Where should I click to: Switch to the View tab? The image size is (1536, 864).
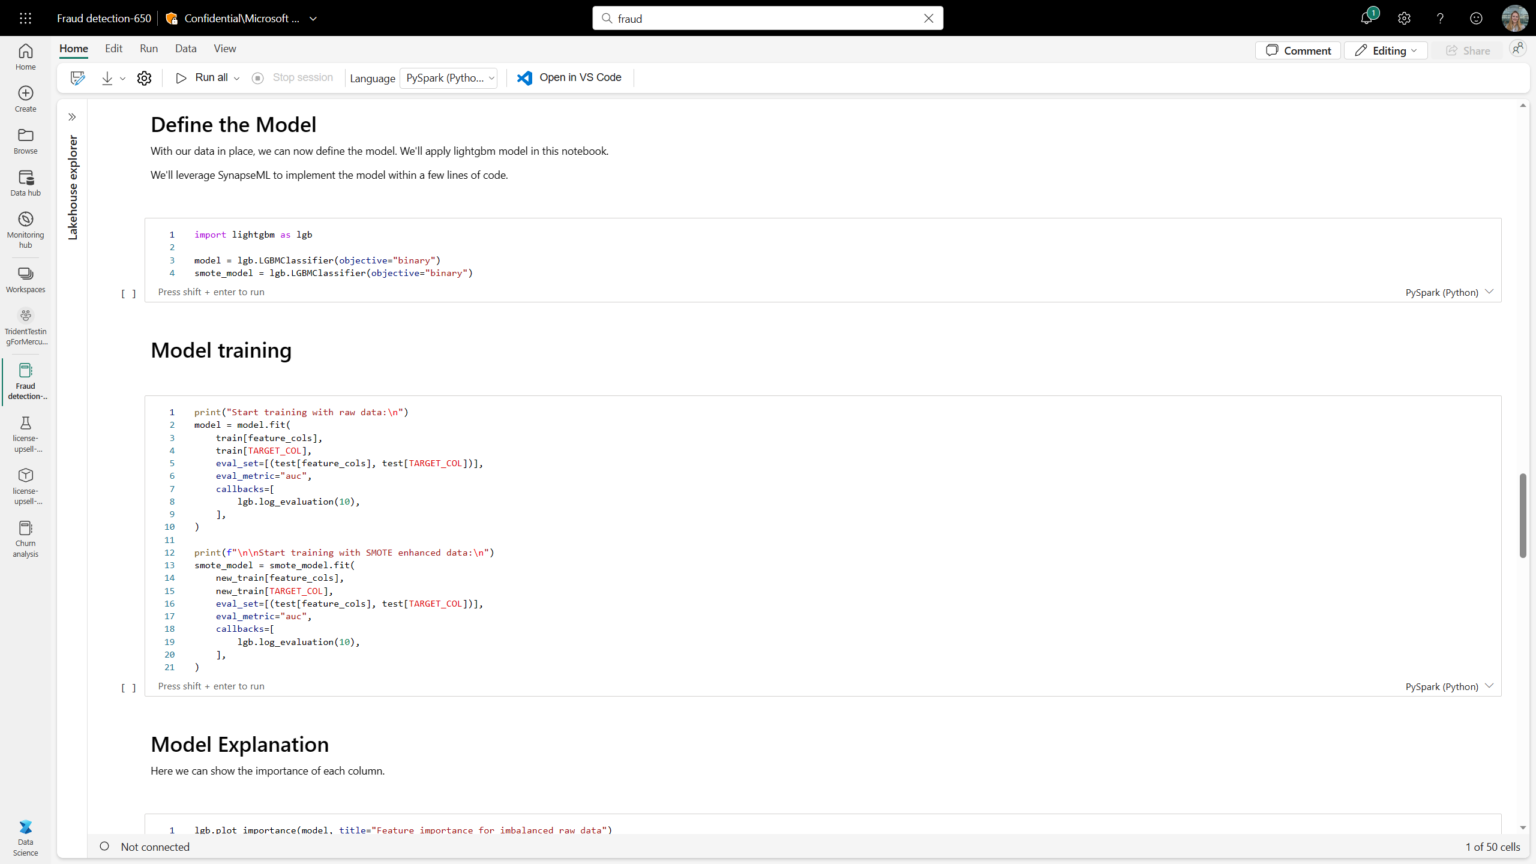point(224,48)
